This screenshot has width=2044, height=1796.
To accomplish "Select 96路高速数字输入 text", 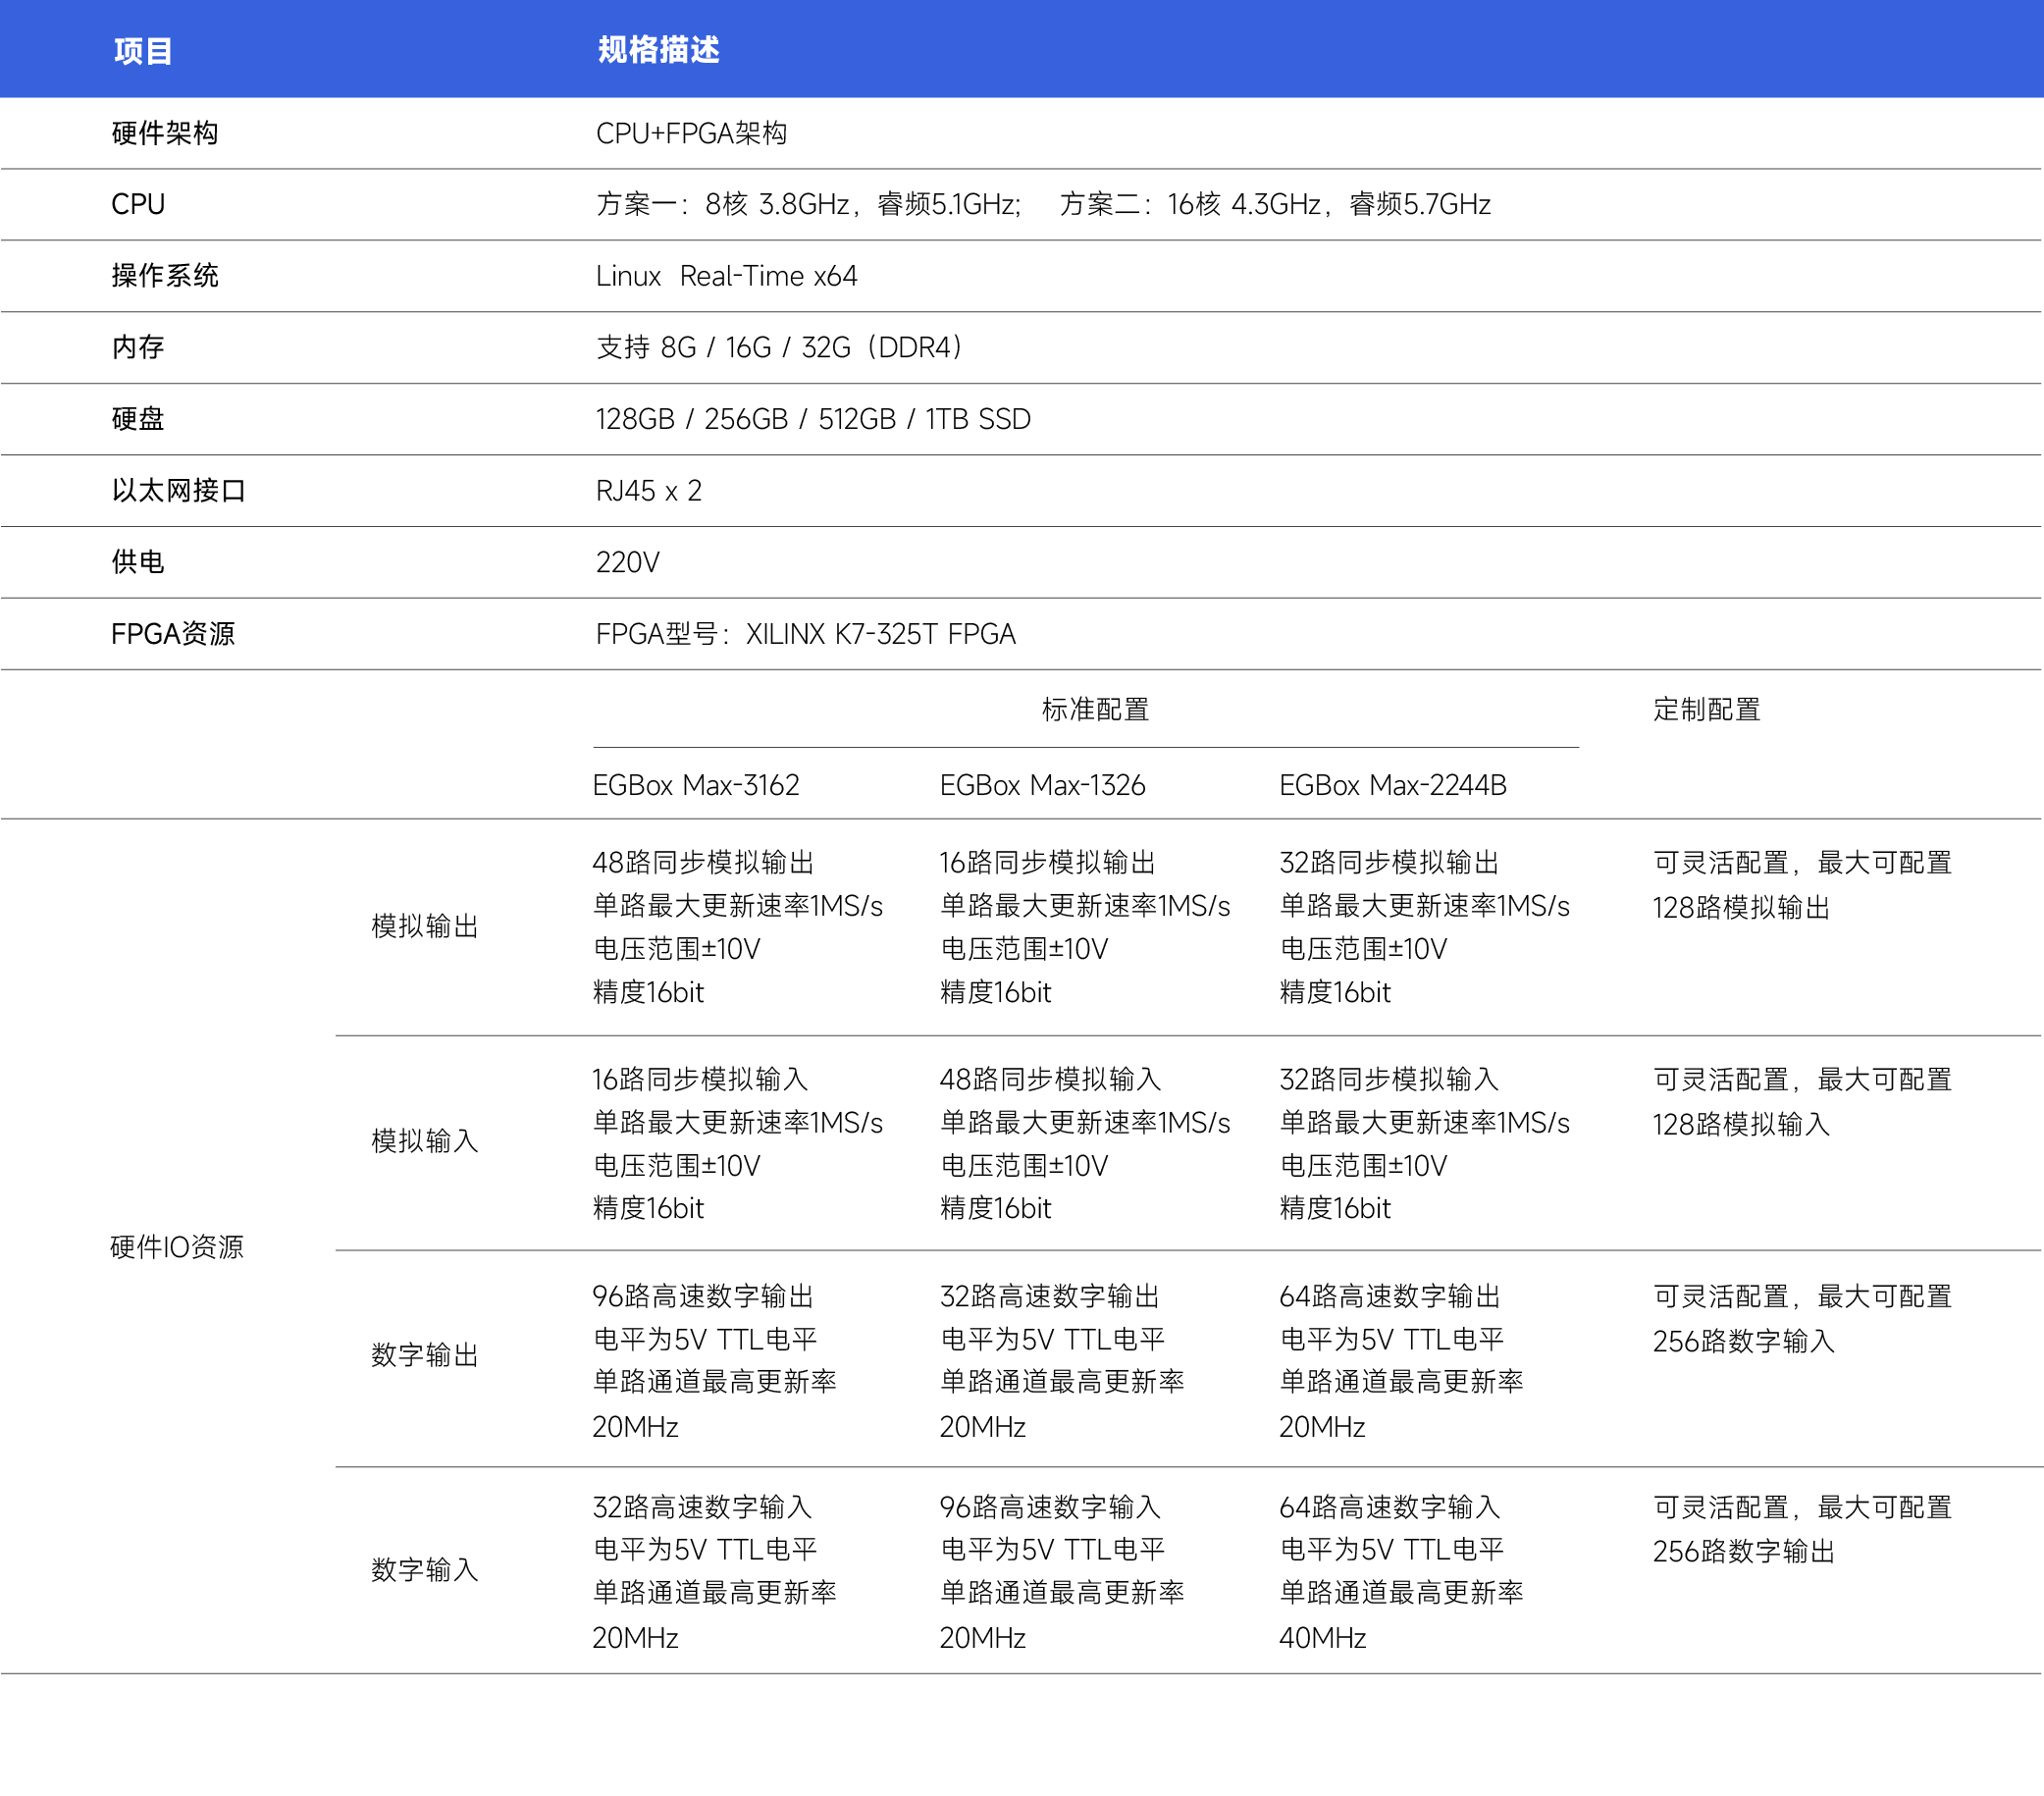I will click(1050, 1507).
